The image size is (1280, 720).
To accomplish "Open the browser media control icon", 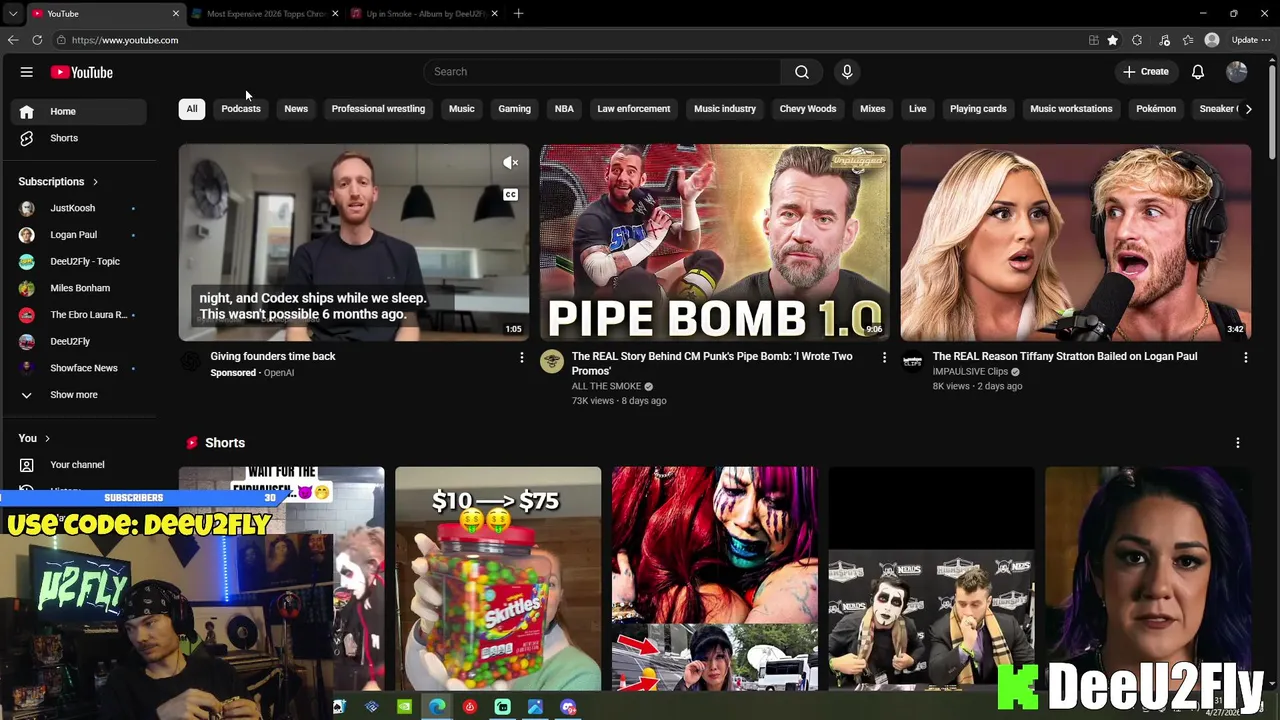I will (x=1164, y=40).
